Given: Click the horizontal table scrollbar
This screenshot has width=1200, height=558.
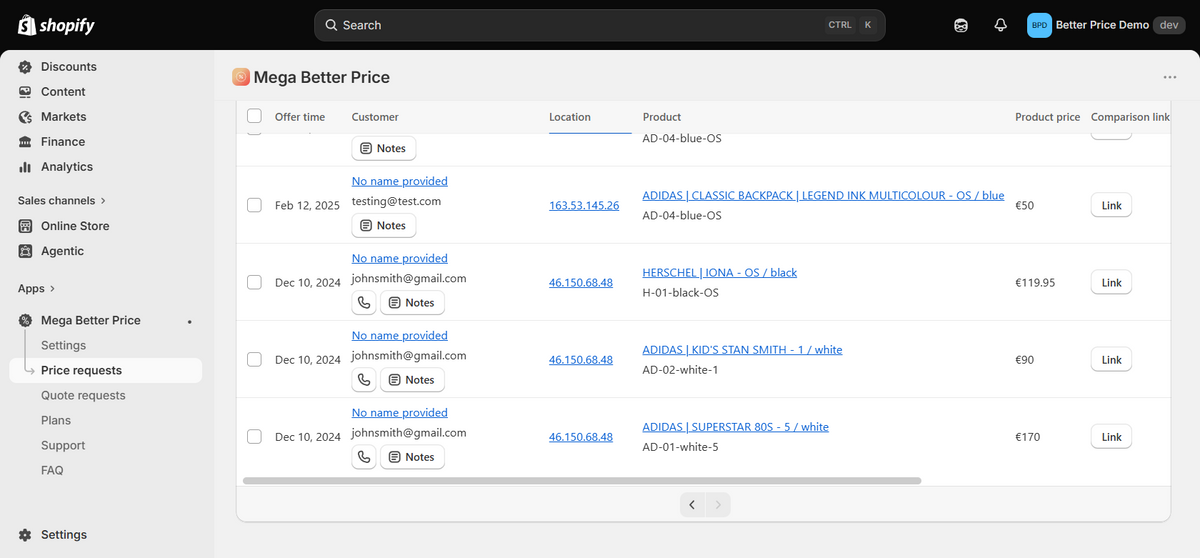Looking at the screenshot, I should coord(582,481).
